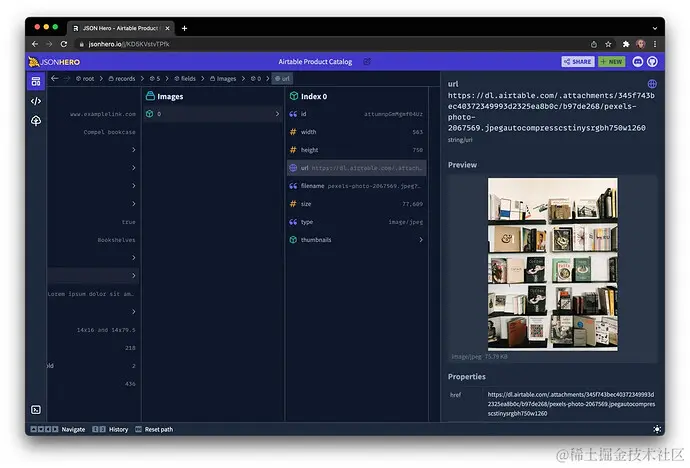Click the Bookshelves value
The height and width of the screenshot is (468, 690).
pyautogui.click(x=117, y=240)
